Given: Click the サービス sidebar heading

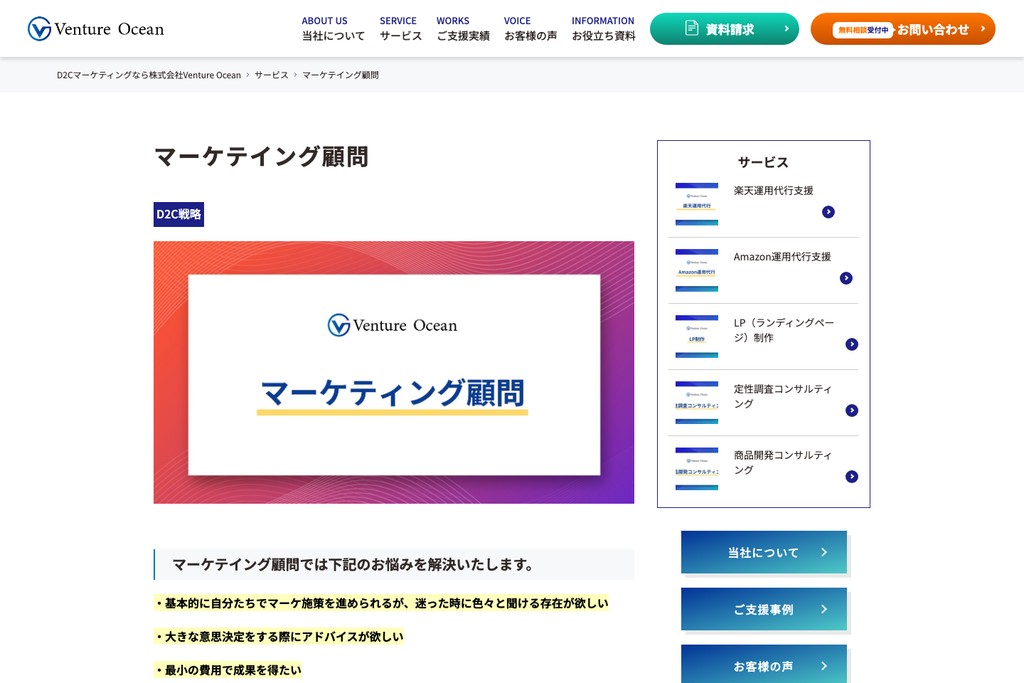Looking at the screenshot, I should click(763, 162).
